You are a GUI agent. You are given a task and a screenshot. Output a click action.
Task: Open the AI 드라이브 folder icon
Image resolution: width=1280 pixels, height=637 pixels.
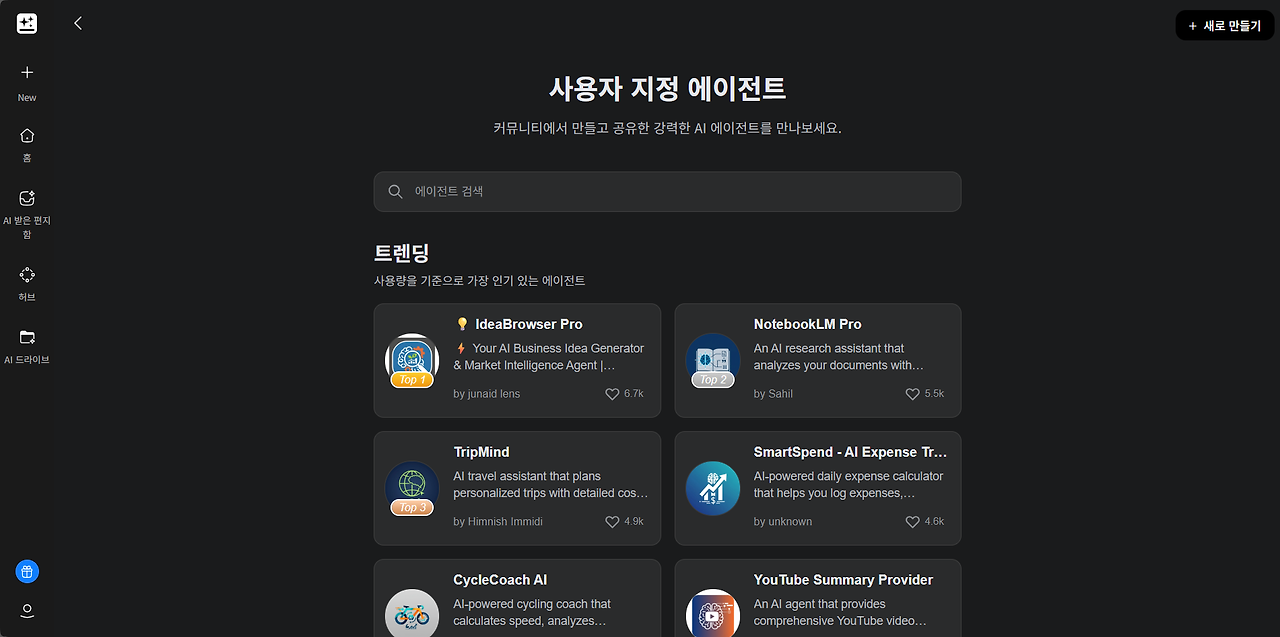[27, 337]
